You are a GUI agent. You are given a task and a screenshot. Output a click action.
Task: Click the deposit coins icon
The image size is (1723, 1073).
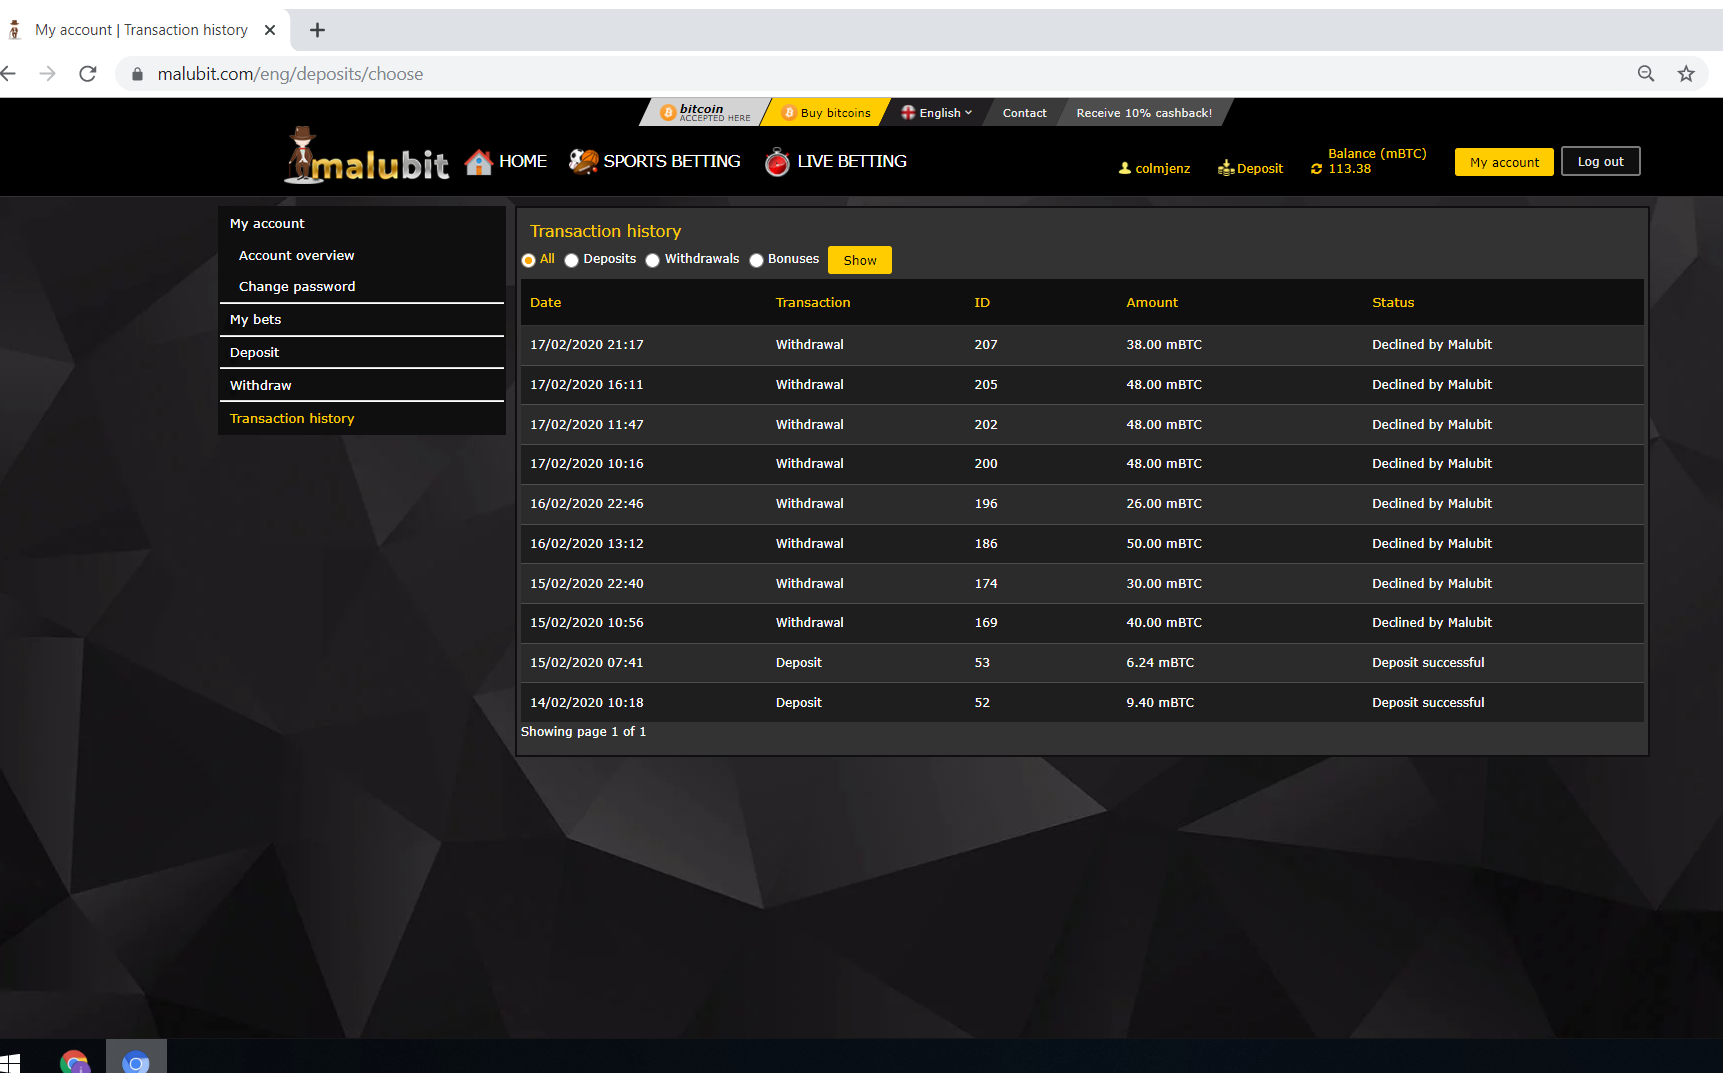1226,168
